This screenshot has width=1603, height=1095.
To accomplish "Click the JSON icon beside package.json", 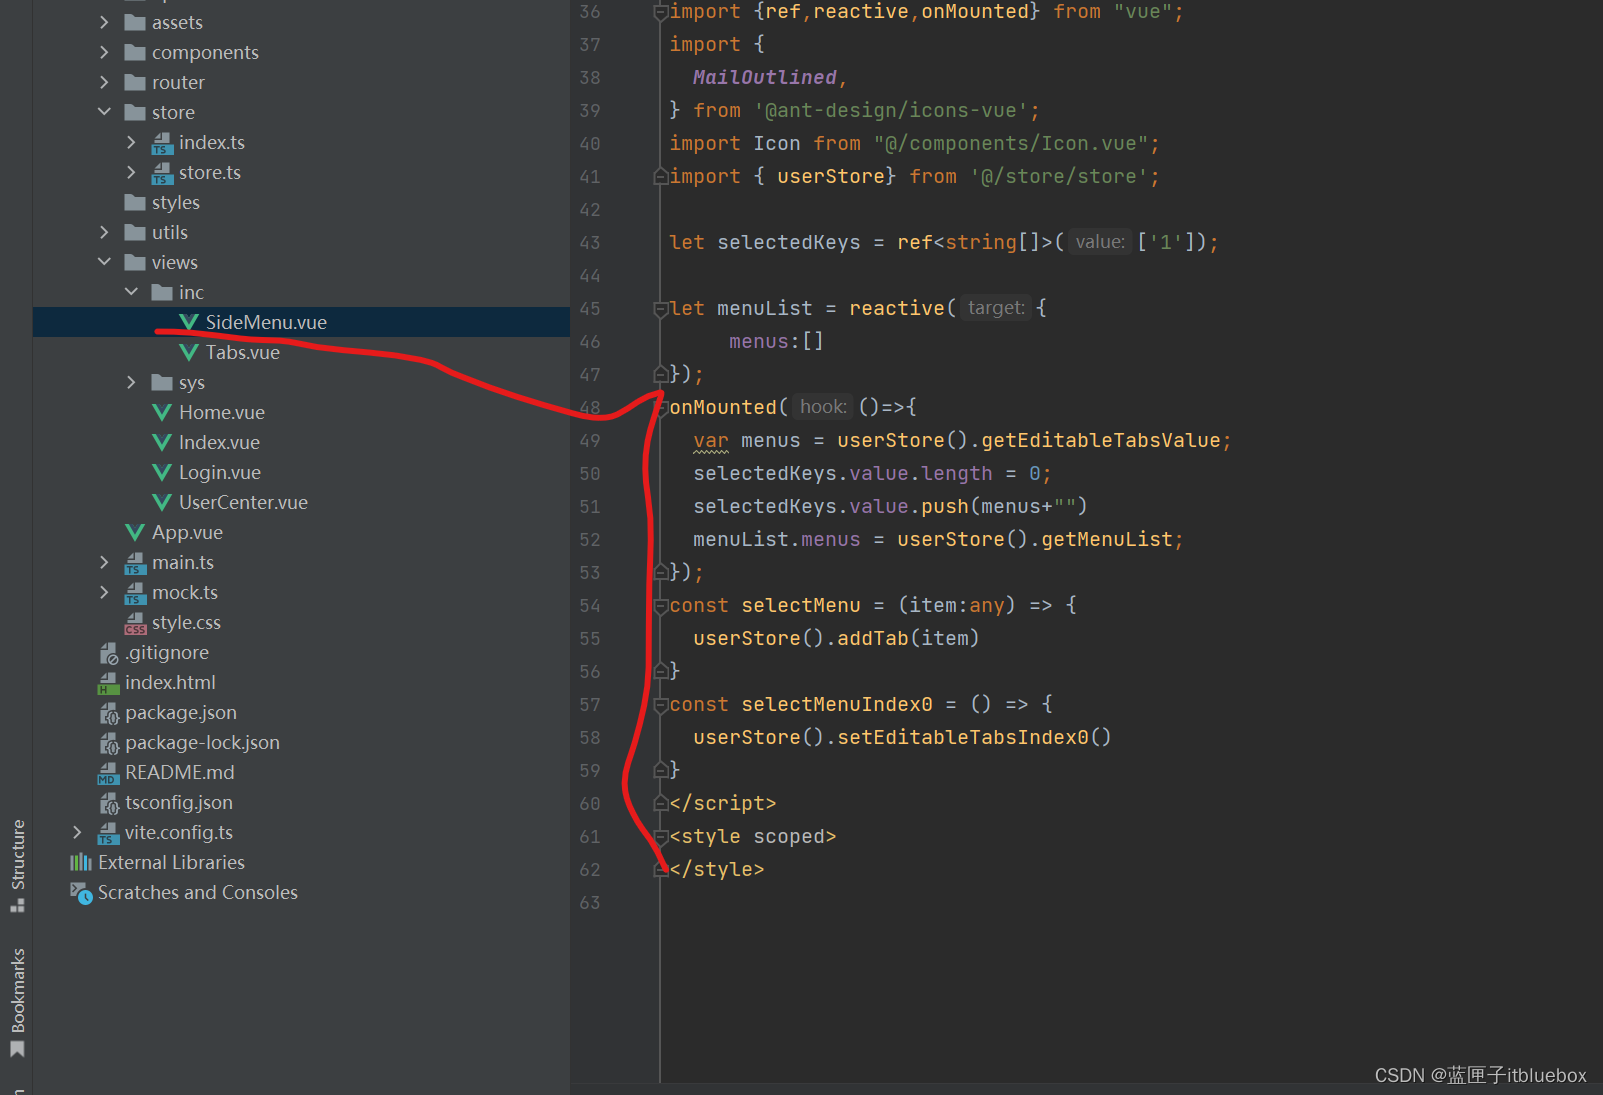I will click(109, 713).
